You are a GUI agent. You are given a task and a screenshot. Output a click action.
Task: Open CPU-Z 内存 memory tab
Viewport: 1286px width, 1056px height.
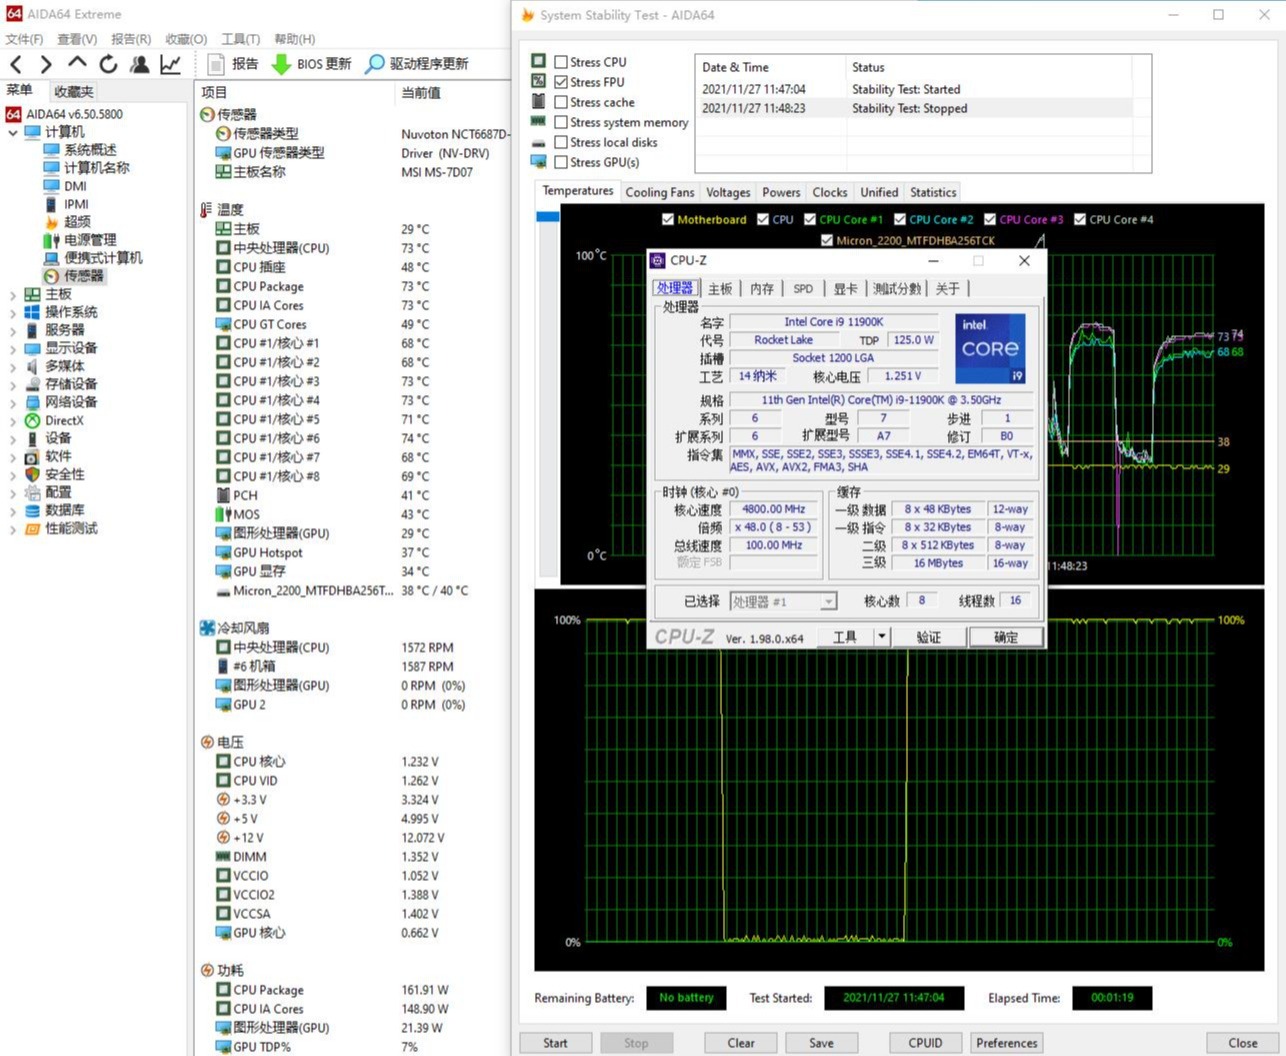coord(762,288)
